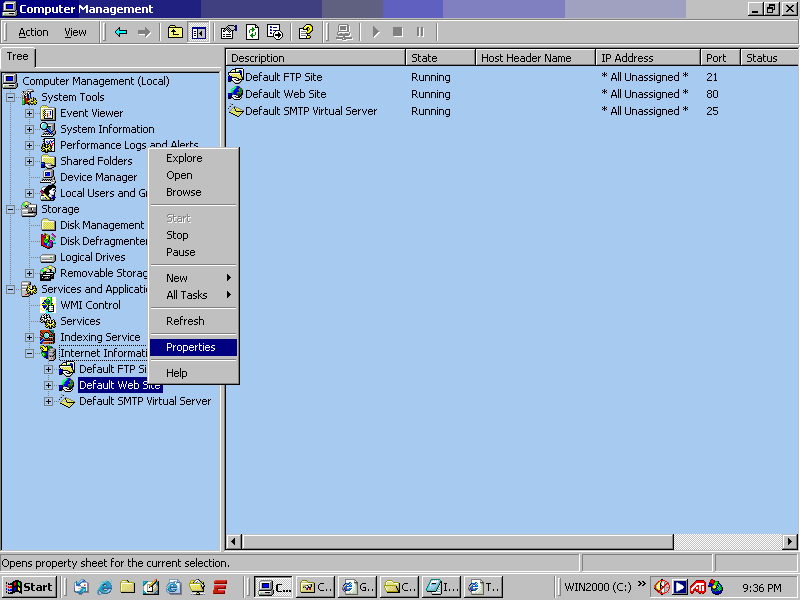
Task: Click the Stop item square icon
Action: (398, 32)
